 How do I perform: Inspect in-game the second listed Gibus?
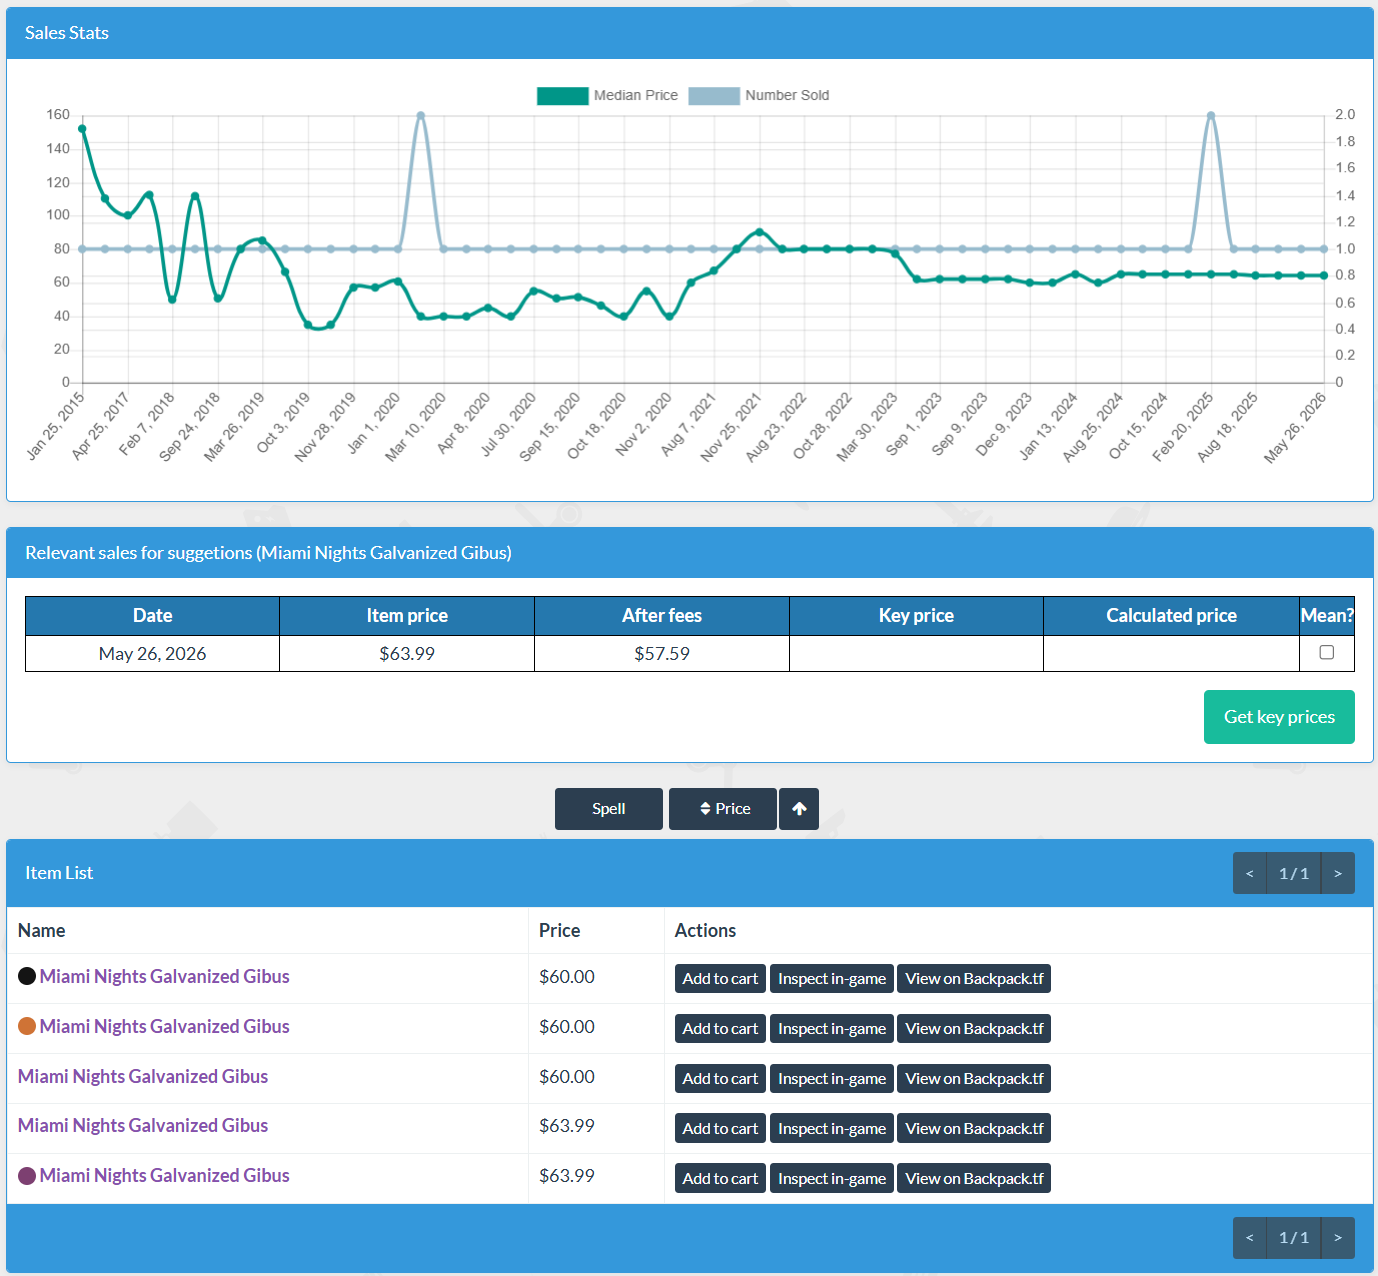832,1029
